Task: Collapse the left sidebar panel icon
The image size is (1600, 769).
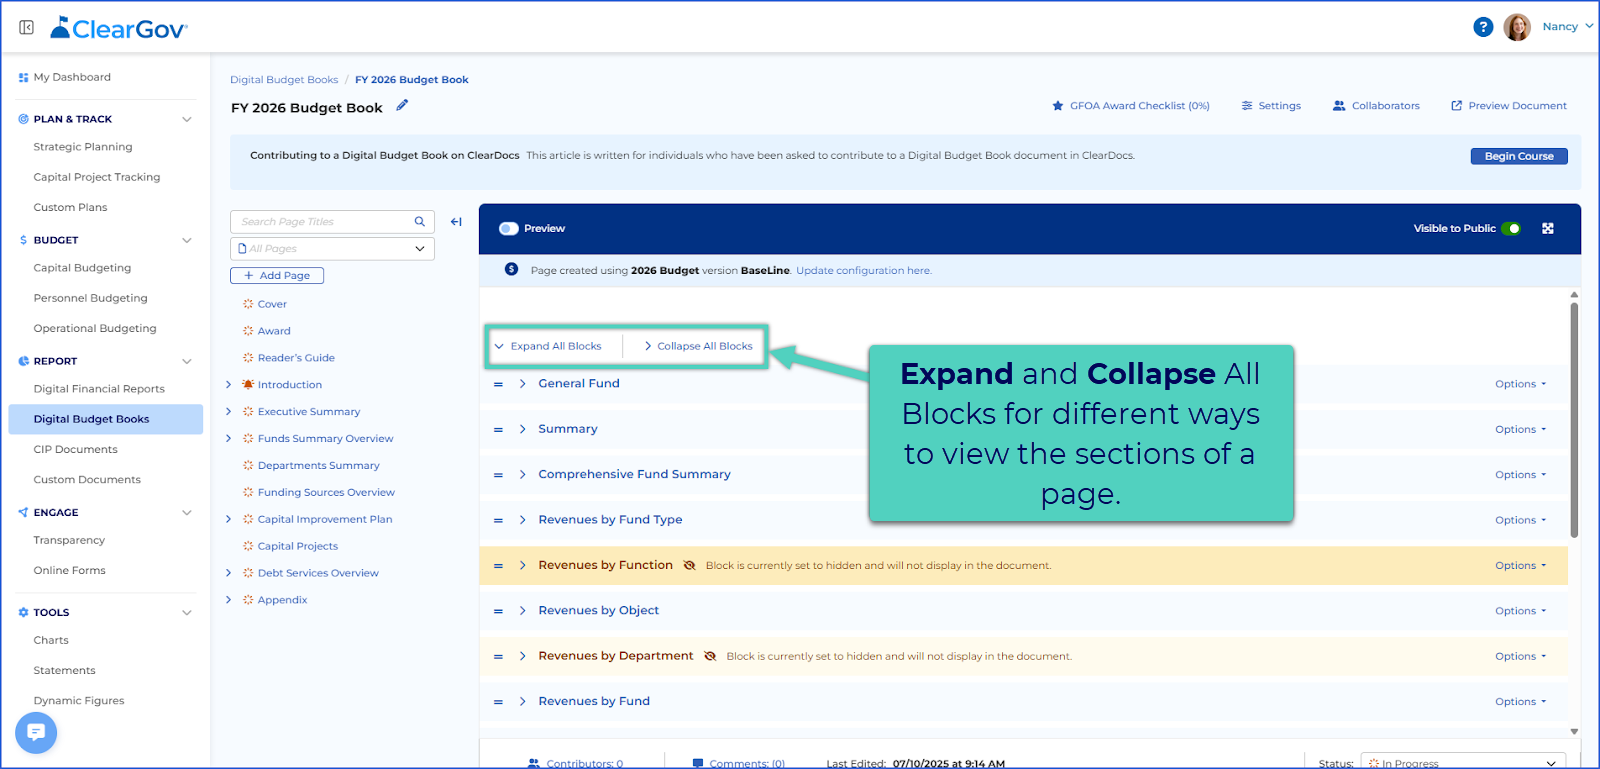Action: 27,27
